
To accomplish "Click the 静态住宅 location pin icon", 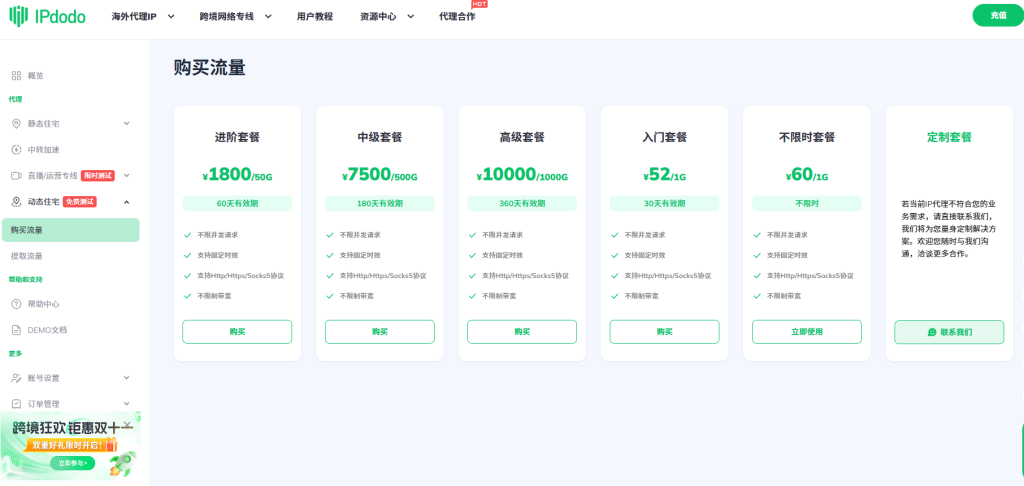I will (16, 124).
